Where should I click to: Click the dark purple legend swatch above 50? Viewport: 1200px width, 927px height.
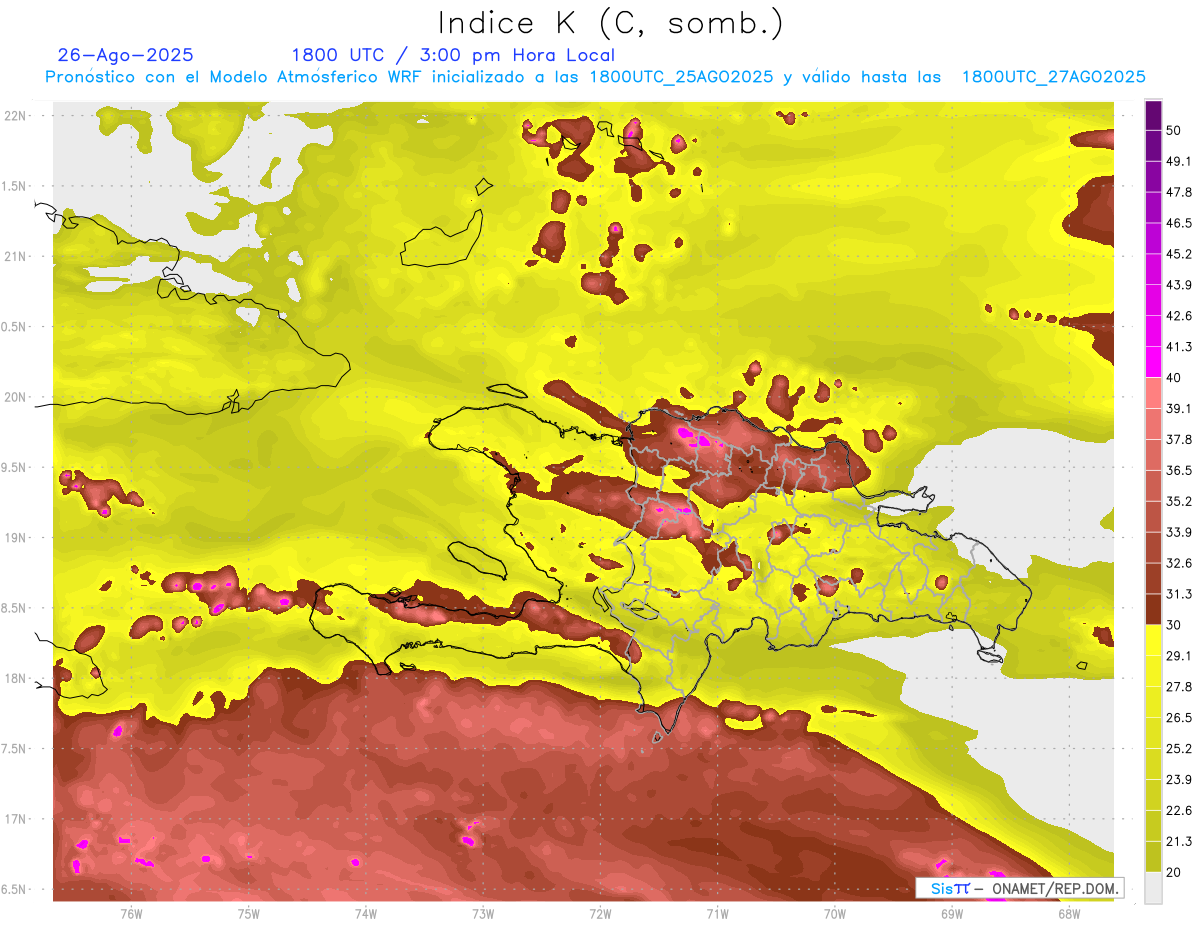(1153, 115)
